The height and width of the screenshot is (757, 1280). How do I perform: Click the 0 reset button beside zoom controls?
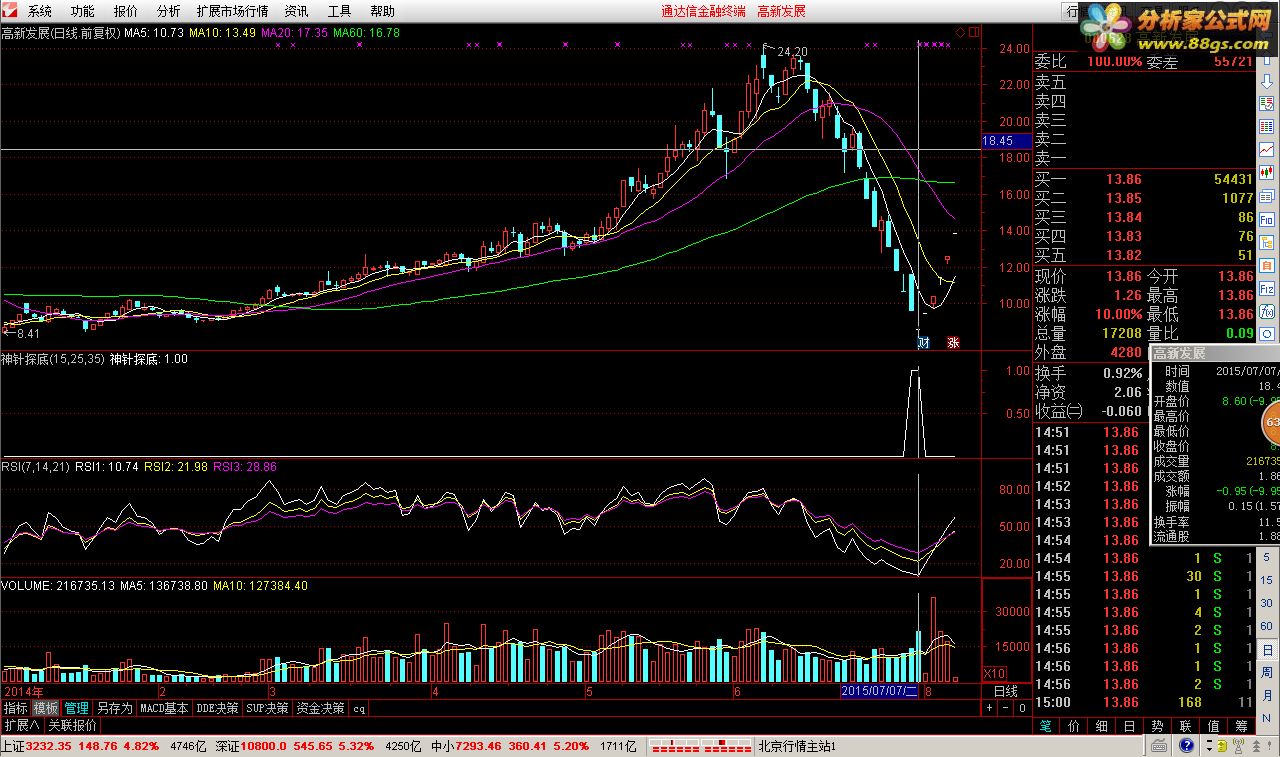pyautogui.click(x=1022, y=708)
